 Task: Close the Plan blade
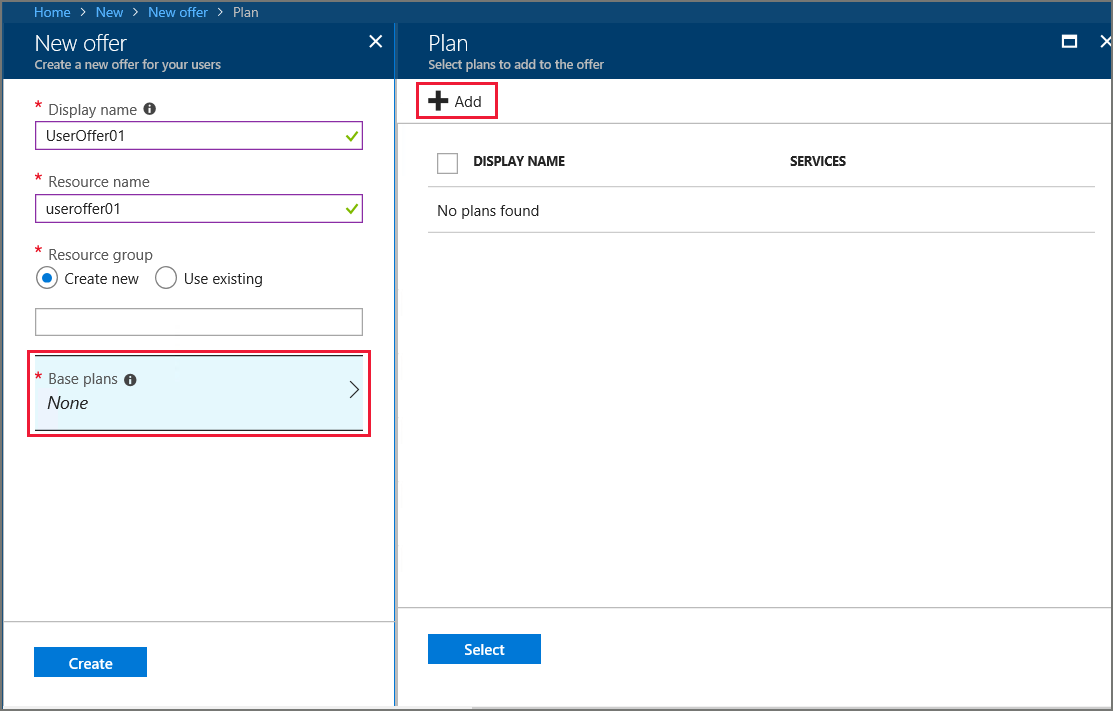[x=1104, y=41]
